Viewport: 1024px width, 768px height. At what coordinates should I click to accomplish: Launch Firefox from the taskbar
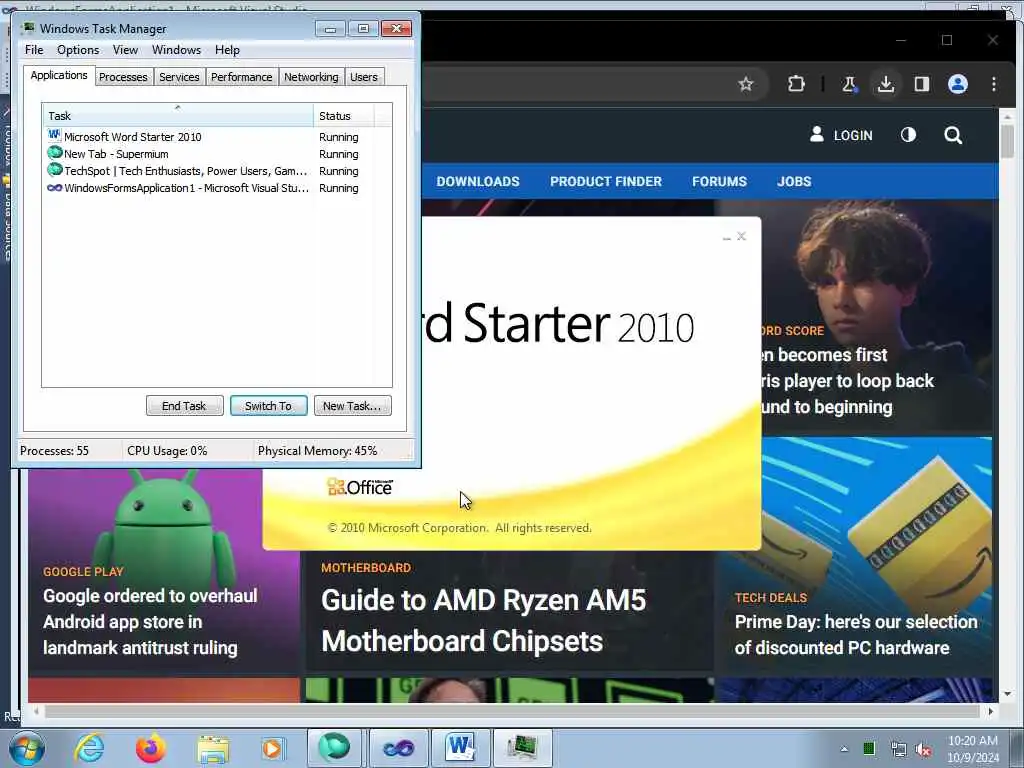tap(150, 748)
